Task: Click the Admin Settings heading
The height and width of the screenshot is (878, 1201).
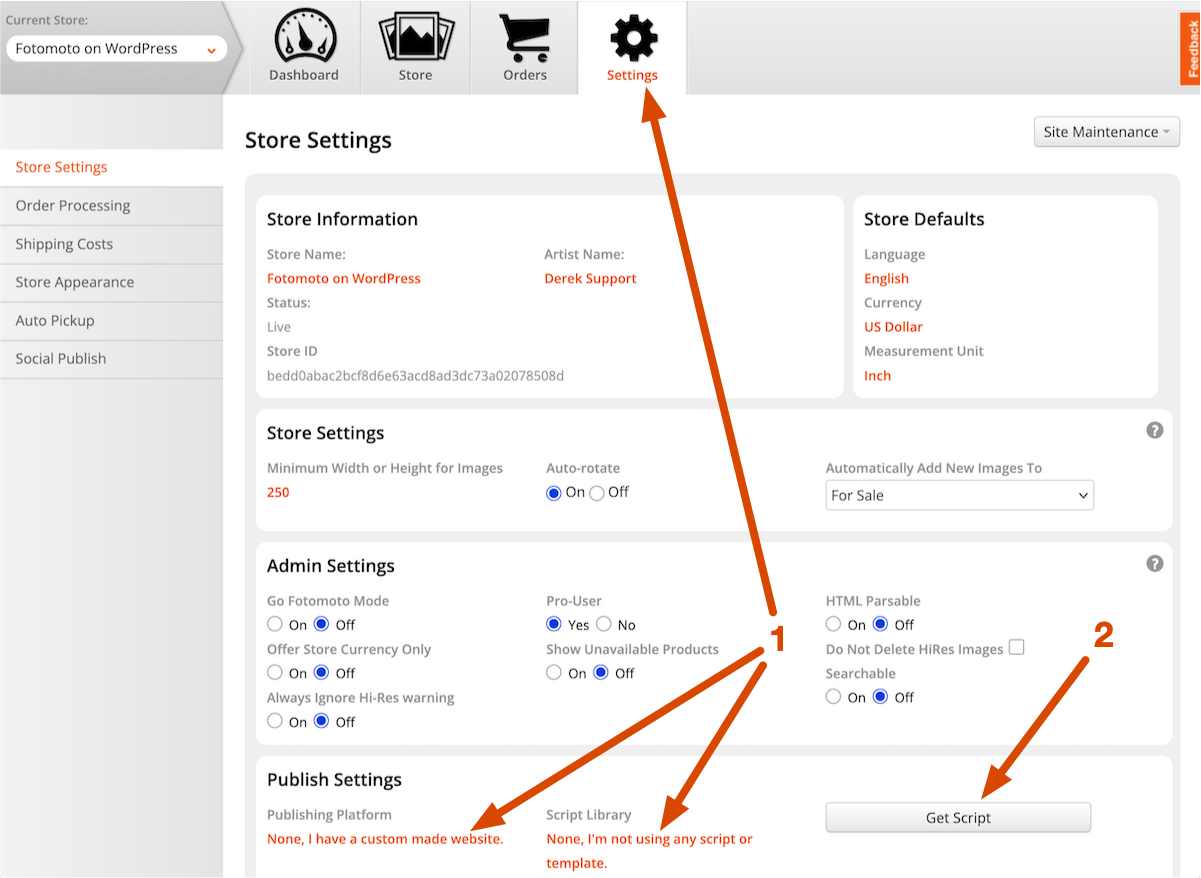Action: 331,566
